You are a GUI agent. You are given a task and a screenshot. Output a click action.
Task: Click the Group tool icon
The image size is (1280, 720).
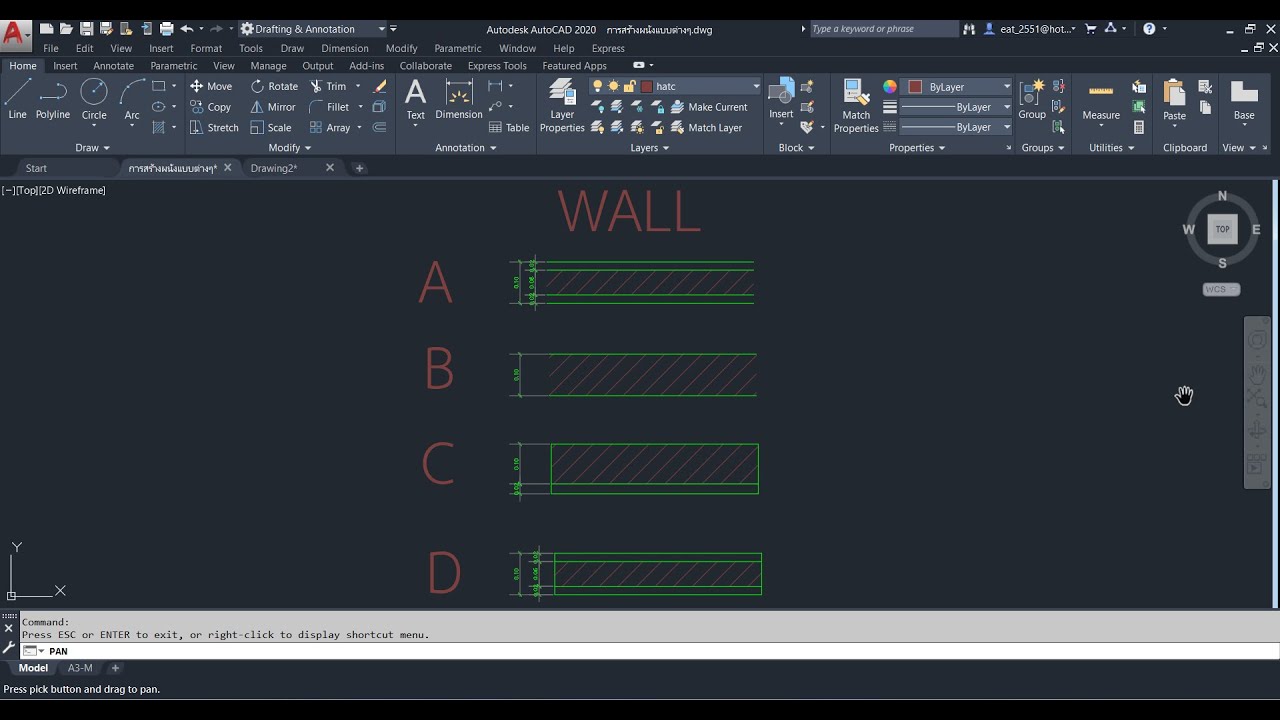[x=1032, y=100]
